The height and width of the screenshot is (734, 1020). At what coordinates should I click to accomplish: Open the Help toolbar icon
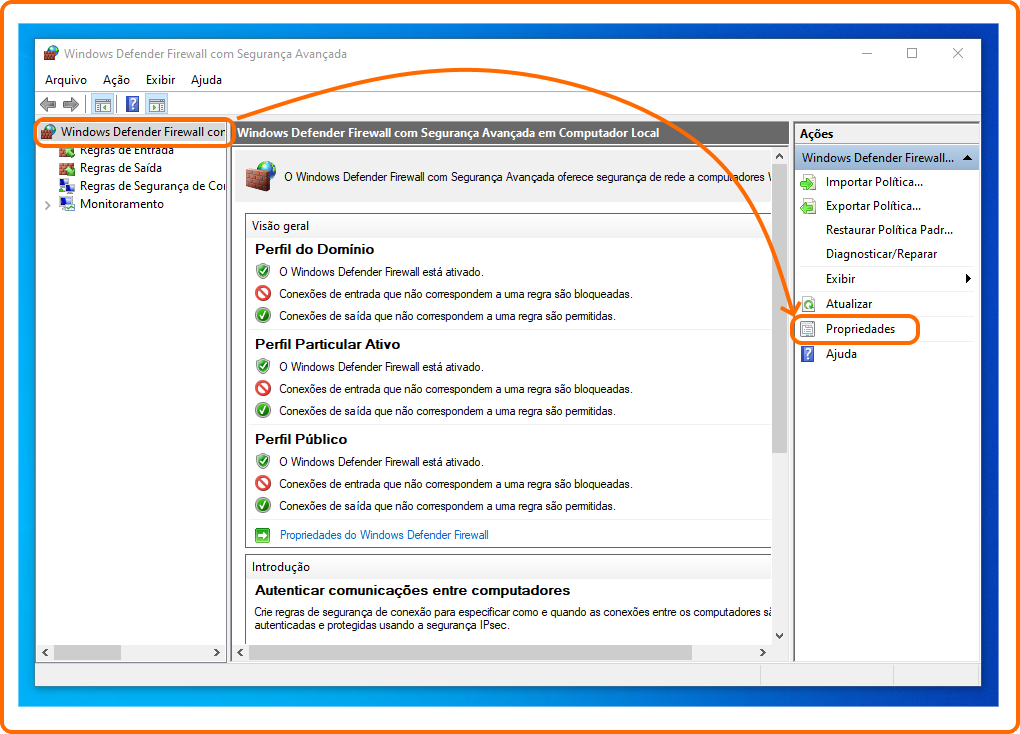coord(132,104)
